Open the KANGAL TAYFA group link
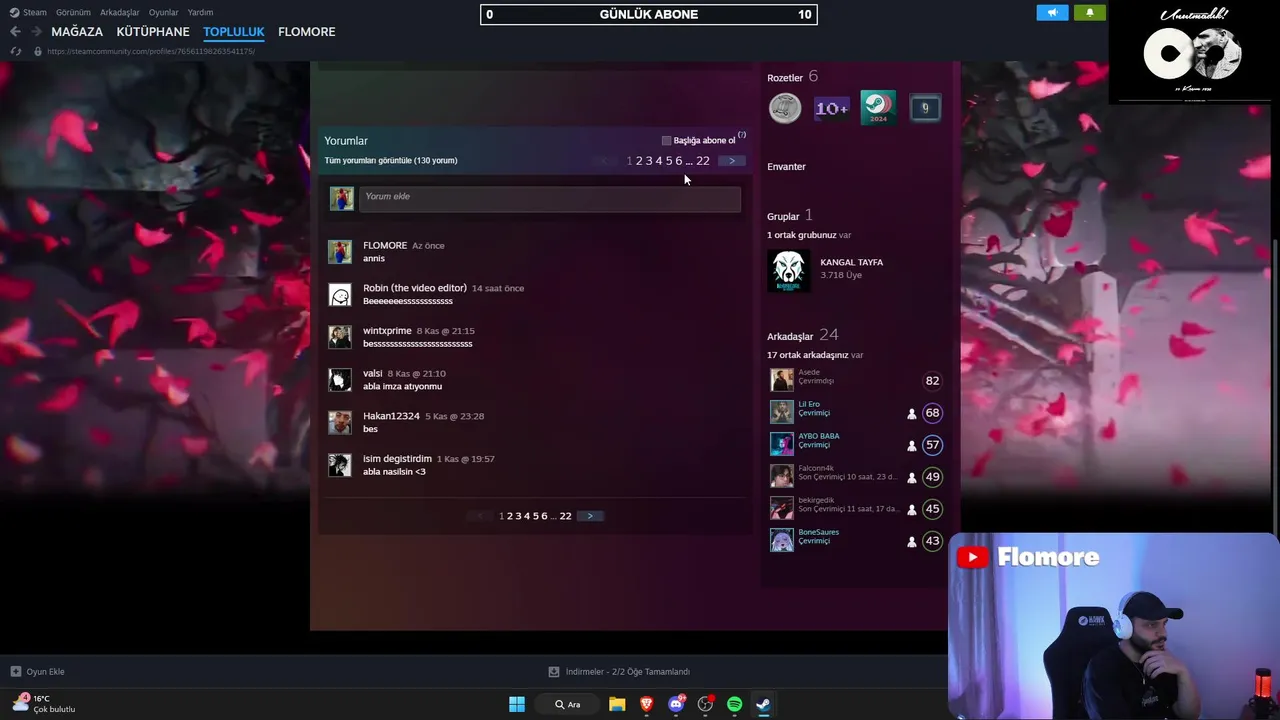 tap(852, 262)
